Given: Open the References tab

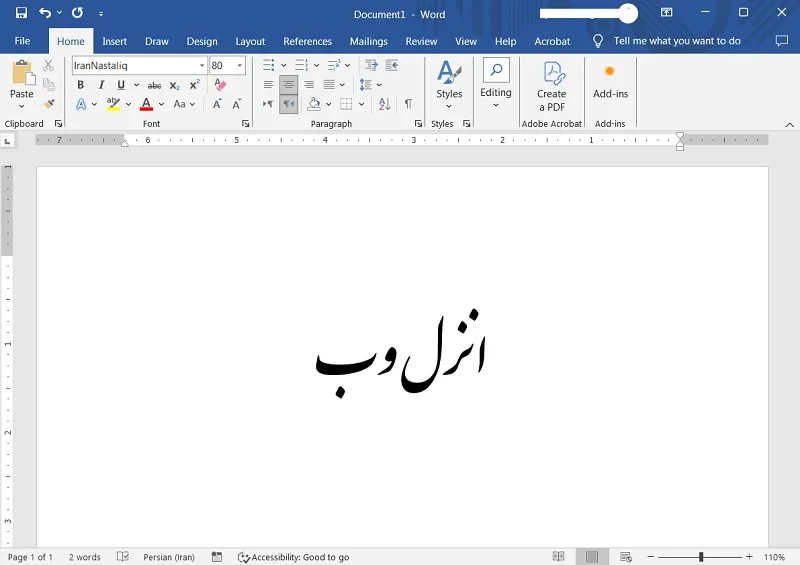Looking at the screenshot, I should [307, 41].
